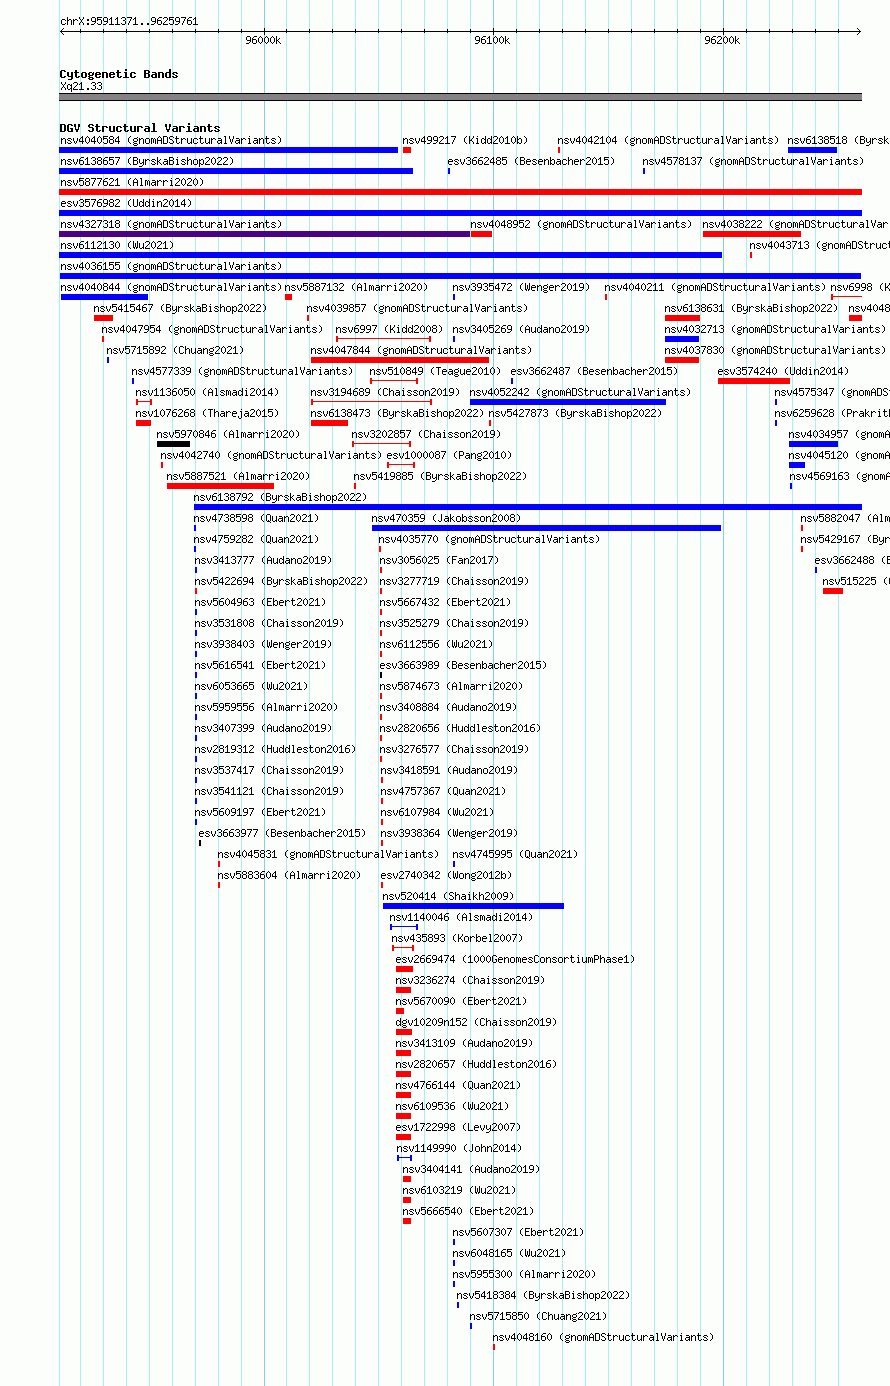This screenshot has width=890, height=1386.
Task: Open esv3663977 (Besenbacher2015) variant
Action: click(282, 833)
